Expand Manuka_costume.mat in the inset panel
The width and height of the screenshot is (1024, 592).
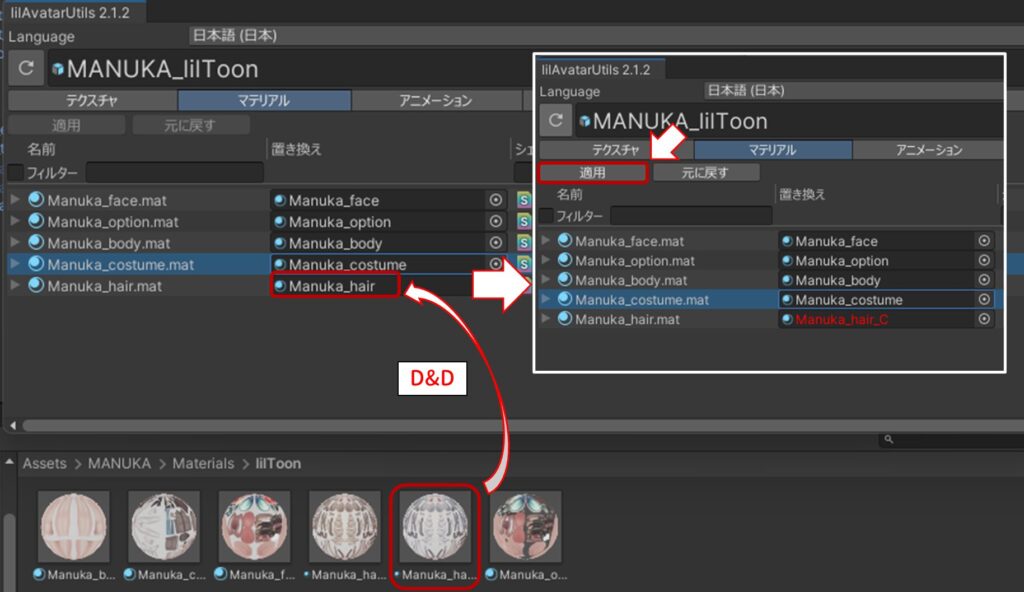545,299
